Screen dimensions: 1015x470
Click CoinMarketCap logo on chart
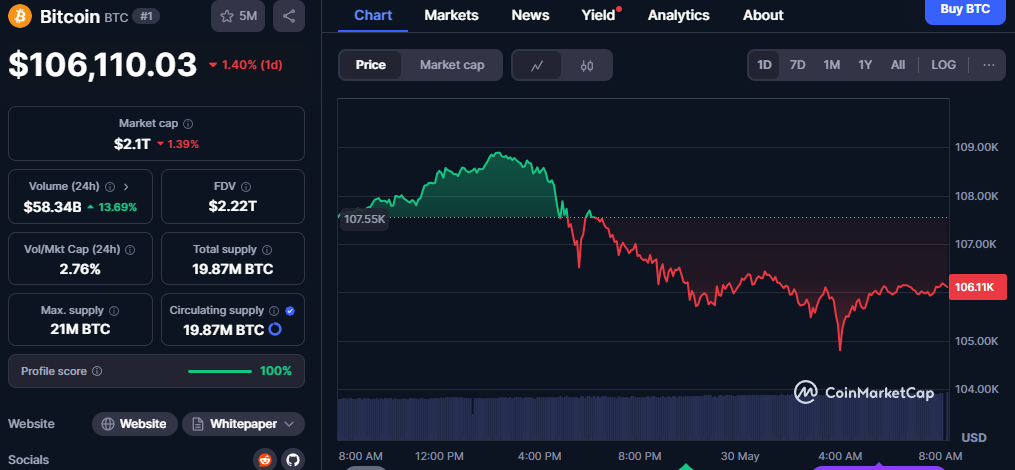(x=864, y=392)
